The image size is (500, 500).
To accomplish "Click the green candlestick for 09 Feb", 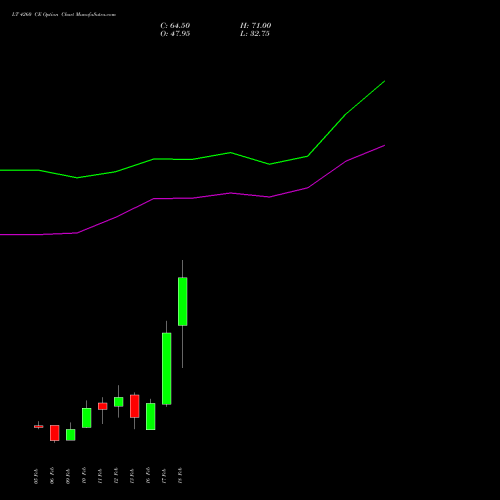I will tap(71, 435).
